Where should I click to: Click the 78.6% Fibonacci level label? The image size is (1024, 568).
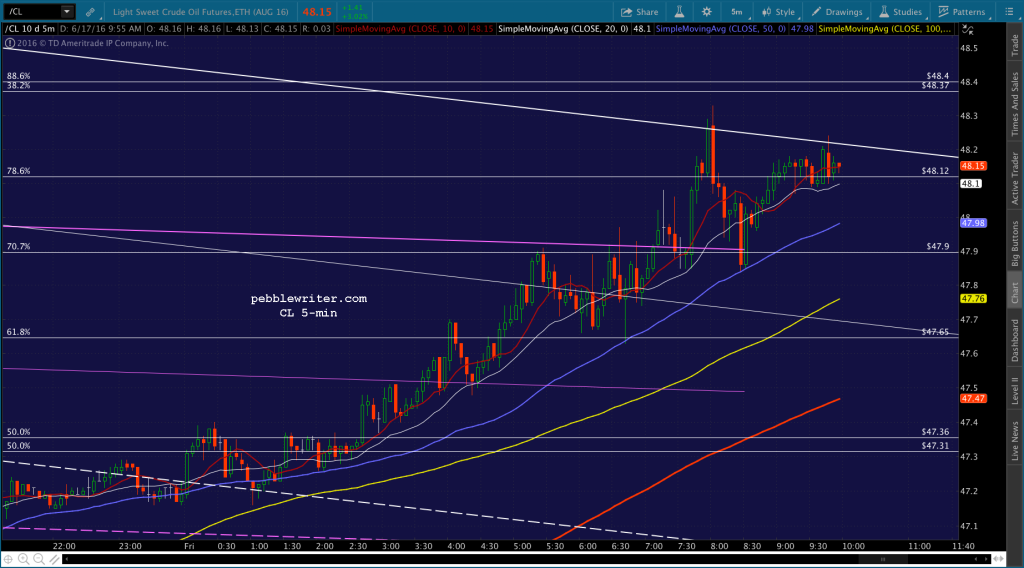click(18, 171)
